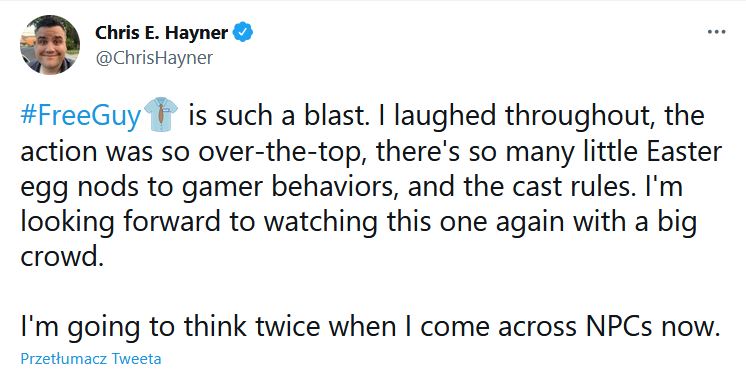Click the display name Chris E. Hayner
Viewport: 746px width, 376px height.
[x=162, y=33]
